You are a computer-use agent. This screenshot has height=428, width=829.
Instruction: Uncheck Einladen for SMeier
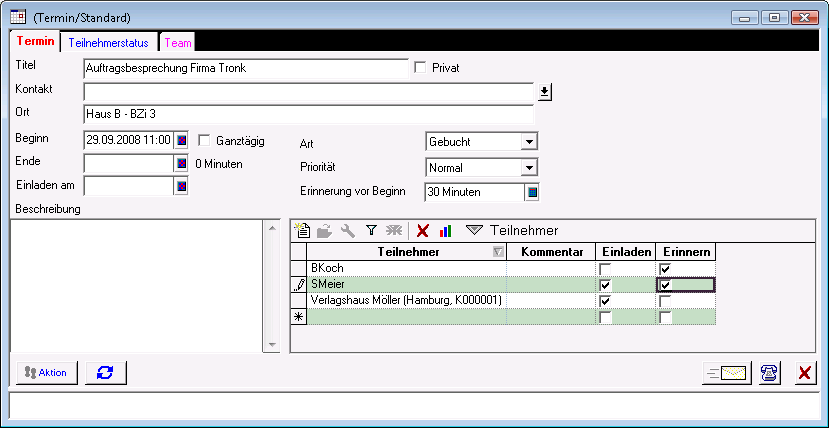pos(605,285)
